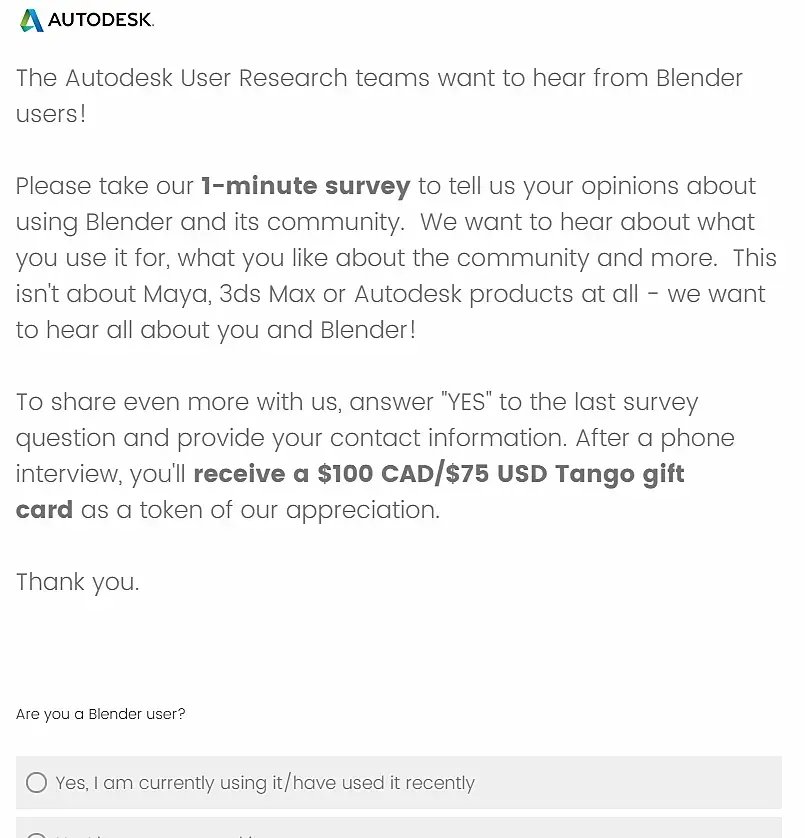Select the "Yes, I am currently using it" radio button
This screenshot has height=838, width=805.
click(x=37, y=782)
